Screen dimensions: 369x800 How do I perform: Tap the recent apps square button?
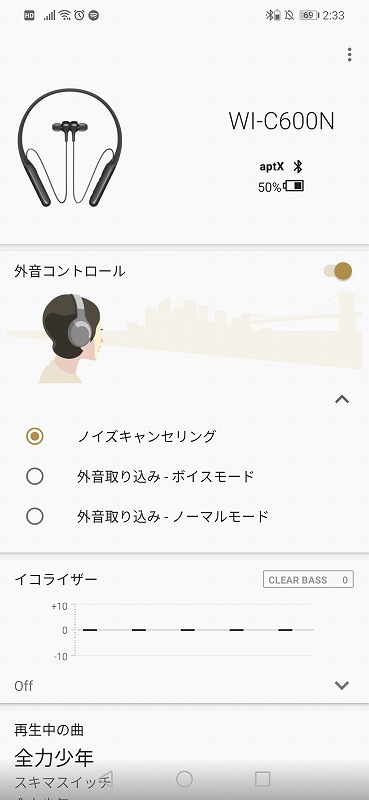pyautogui.click(x=262, y=779)
